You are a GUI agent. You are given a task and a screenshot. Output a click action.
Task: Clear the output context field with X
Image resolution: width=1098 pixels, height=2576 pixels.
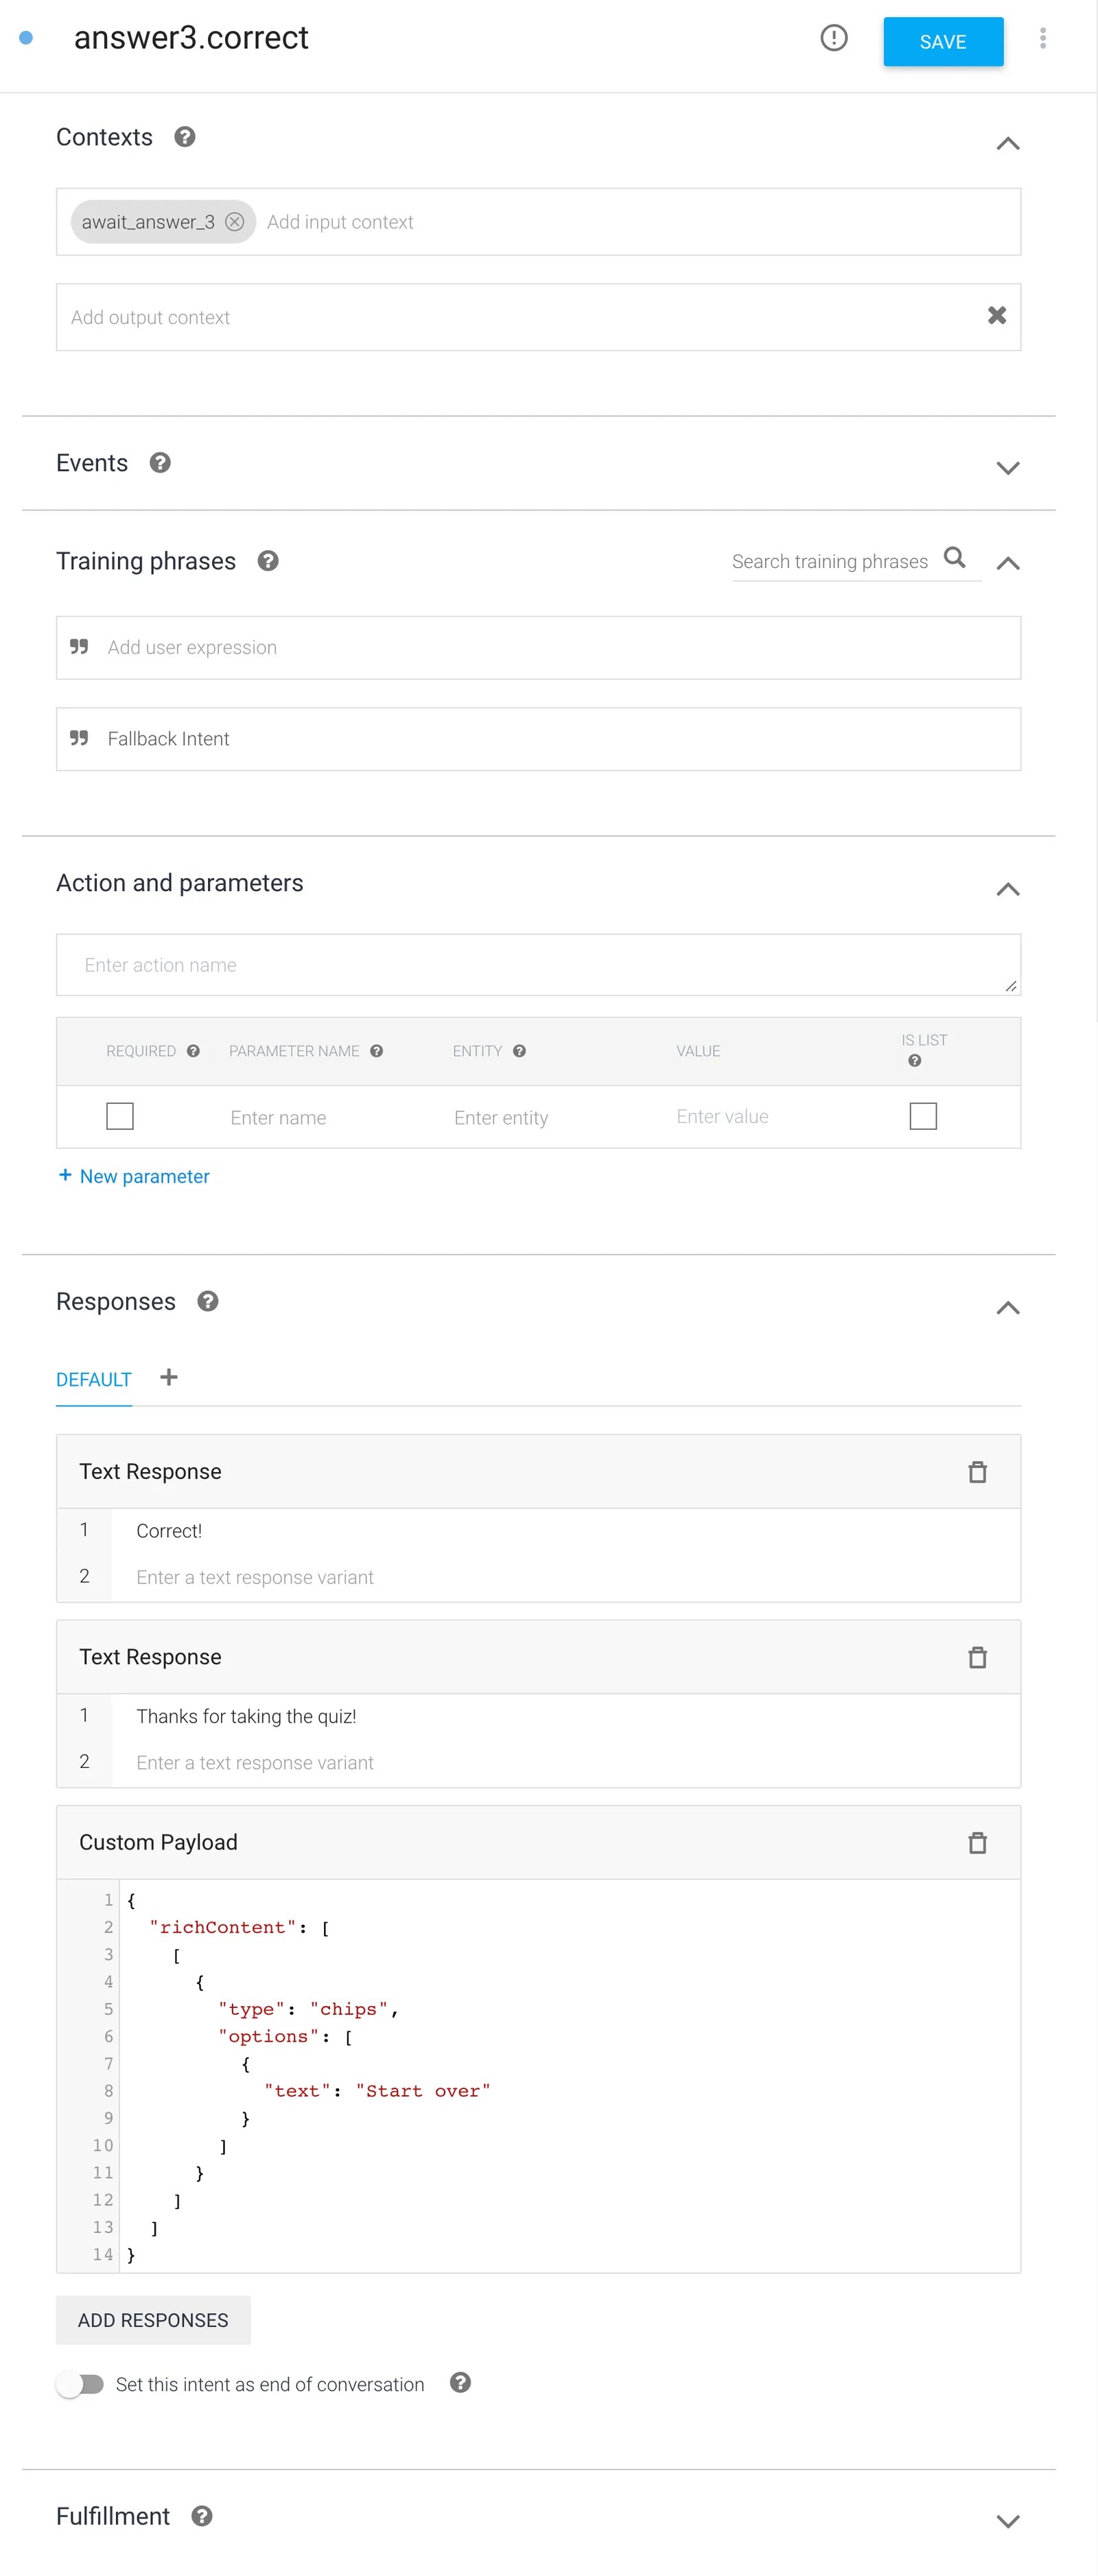[x=996, y=316]
